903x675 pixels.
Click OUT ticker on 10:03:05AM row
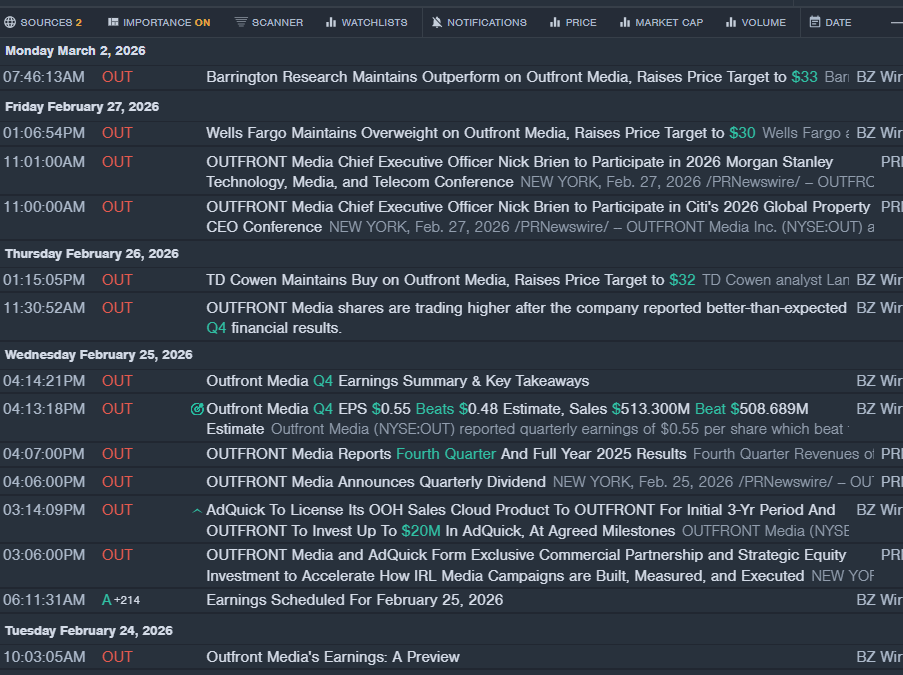(117, 657)
